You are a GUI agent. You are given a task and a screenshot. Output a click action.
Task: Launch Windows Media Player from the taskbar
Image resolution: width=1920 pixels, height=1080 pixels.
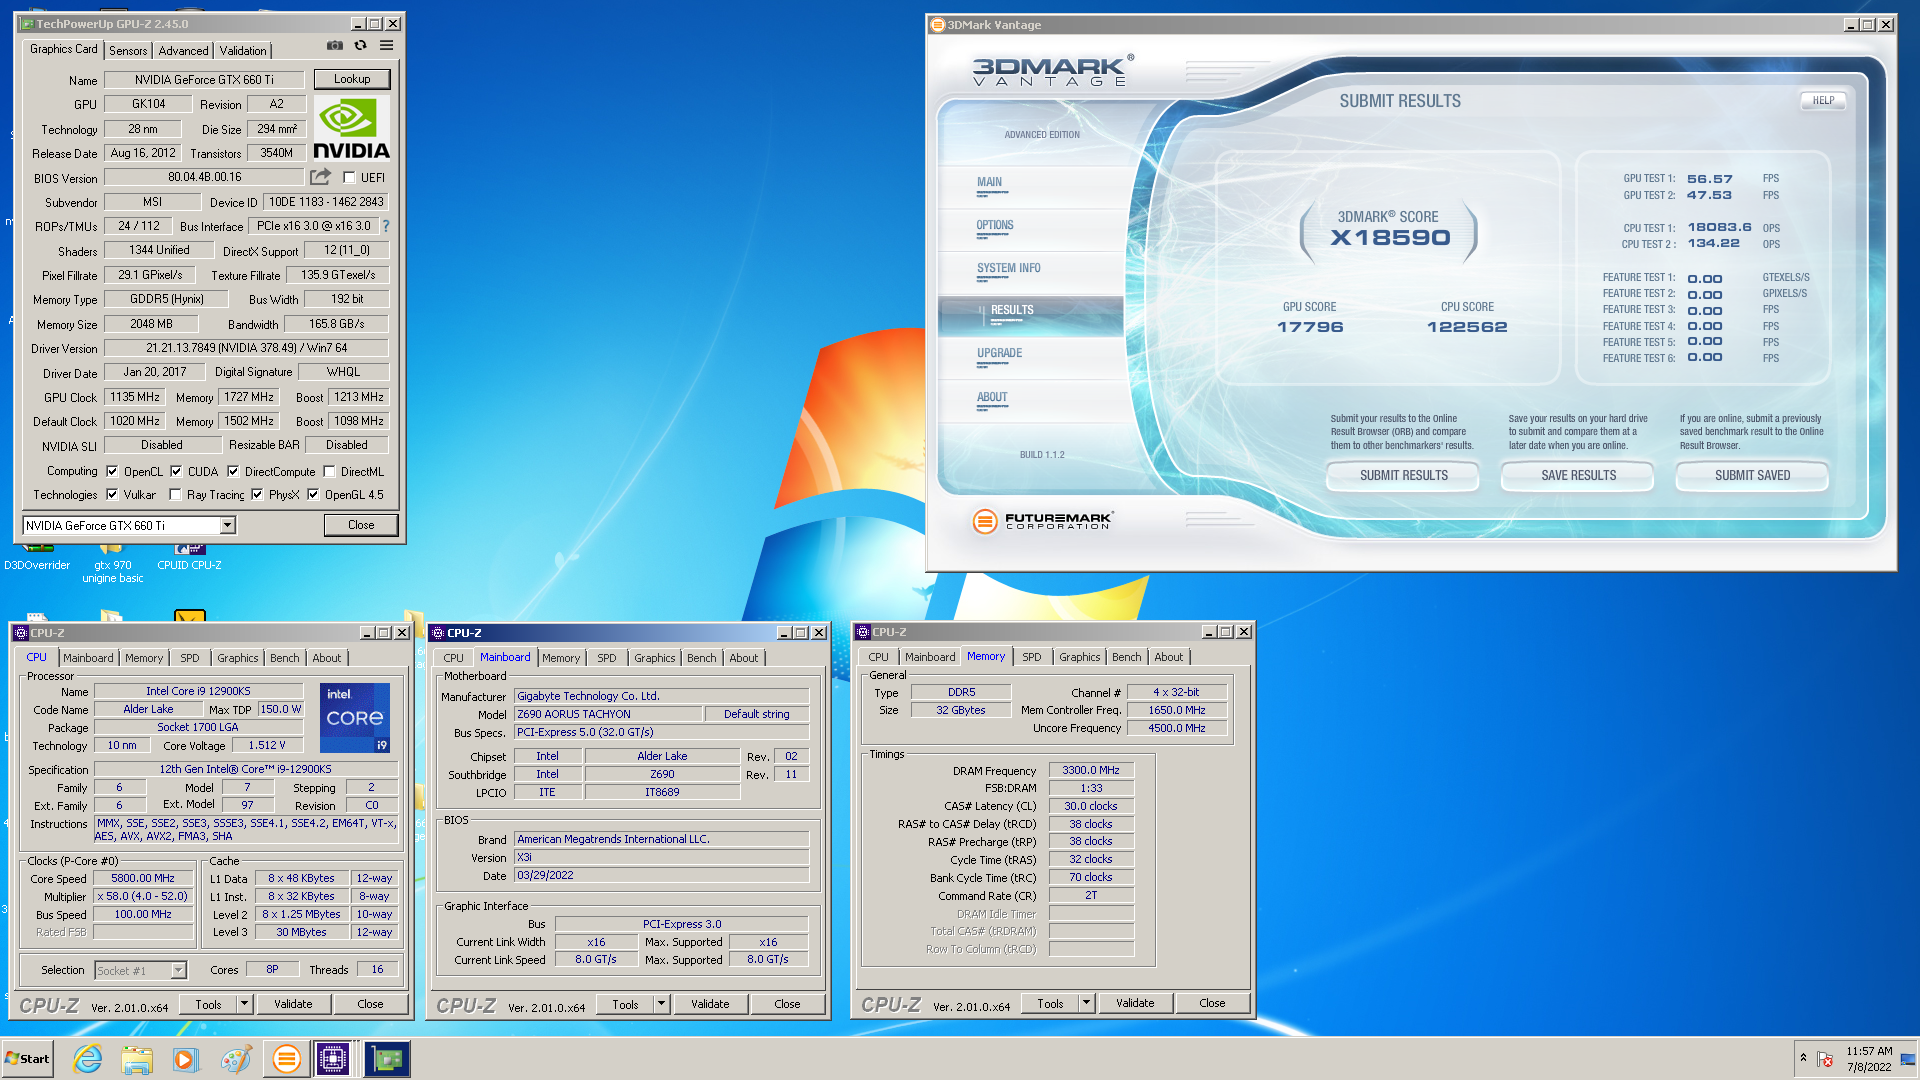[x=186, y=1059]
